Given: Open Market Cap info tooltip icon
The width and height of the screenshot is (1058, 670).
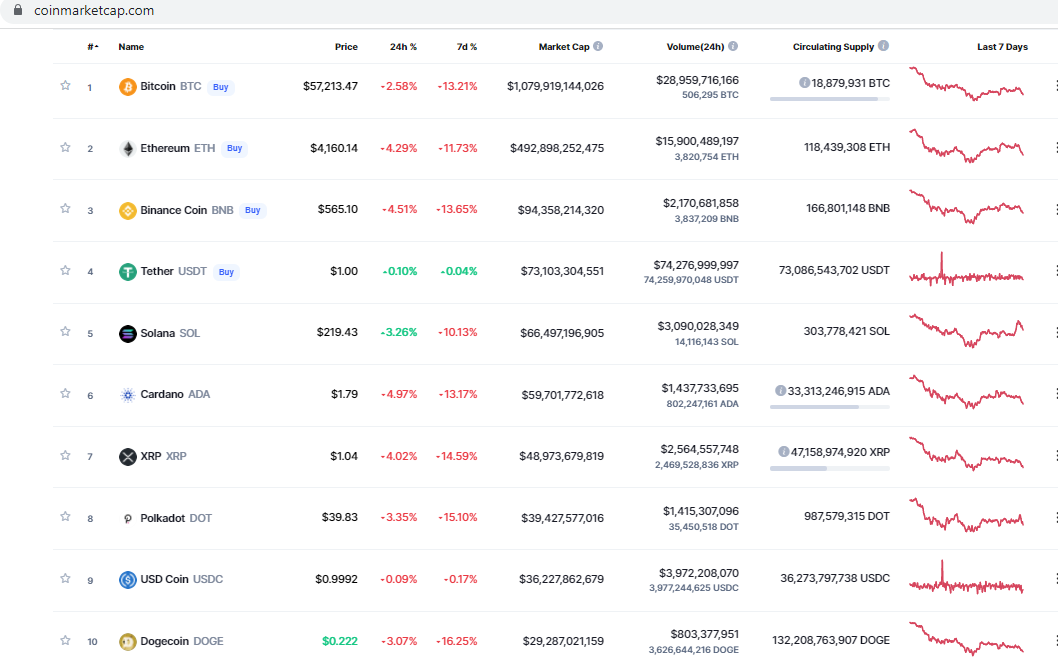Looking at the screenshot, I should 598,46.
